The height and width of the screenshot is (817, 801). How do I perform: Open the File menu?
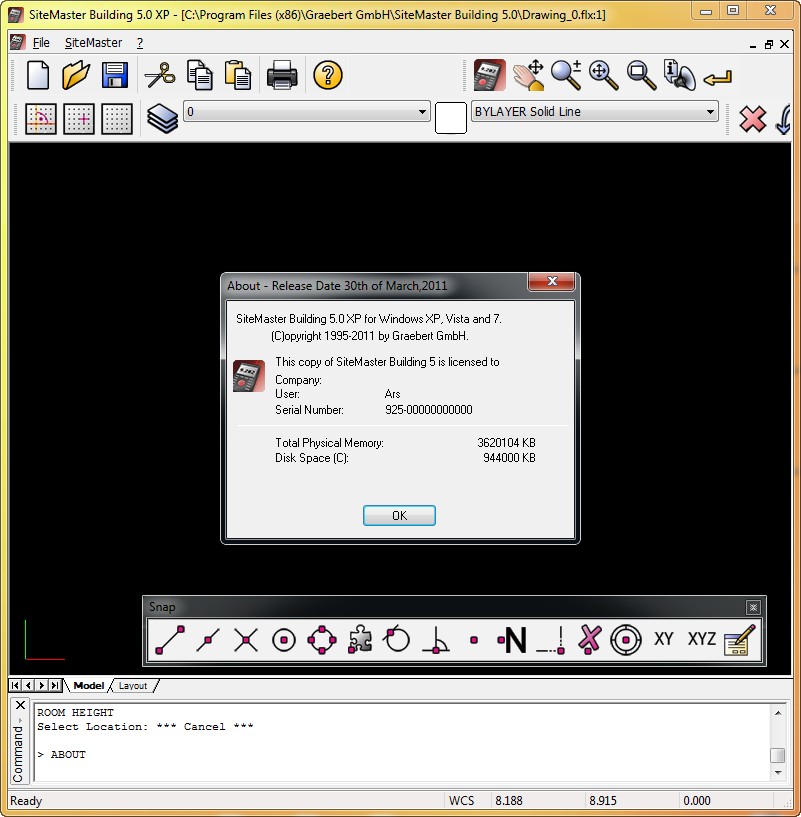(x=41, y=43)
